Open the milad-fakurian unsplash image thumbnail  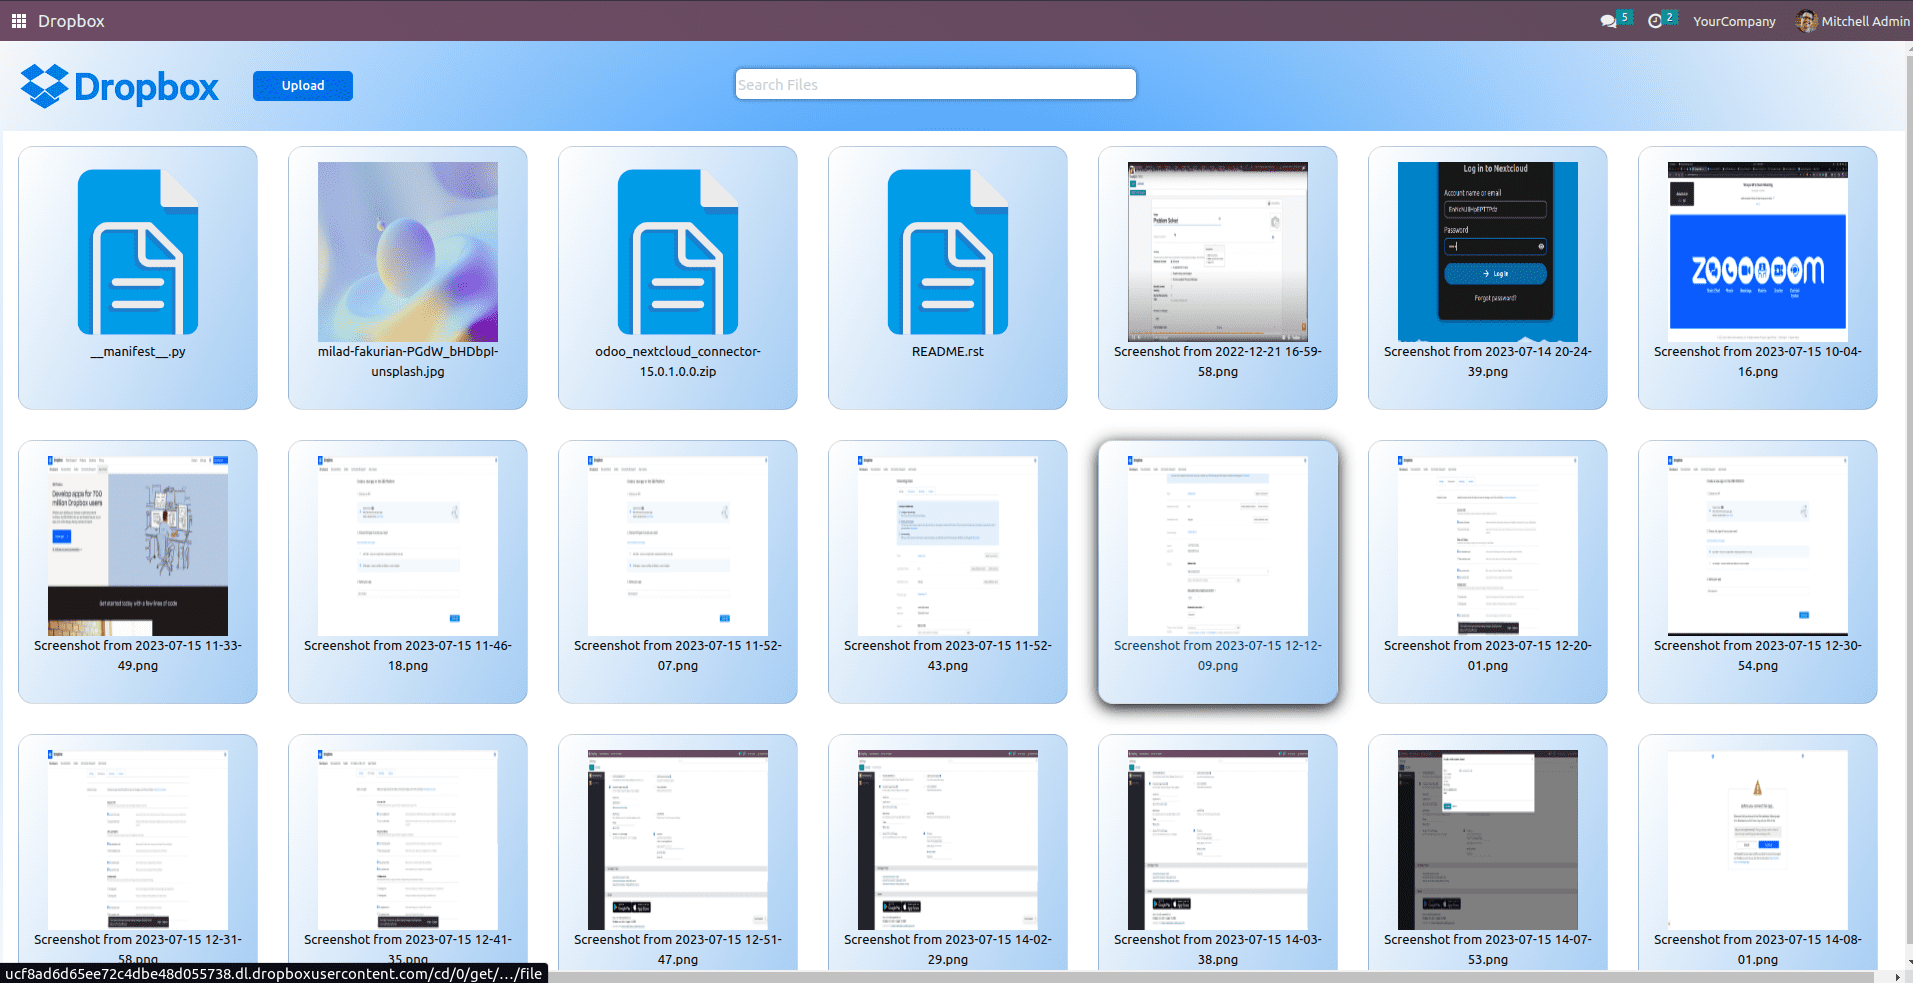(x=407, y=252)
